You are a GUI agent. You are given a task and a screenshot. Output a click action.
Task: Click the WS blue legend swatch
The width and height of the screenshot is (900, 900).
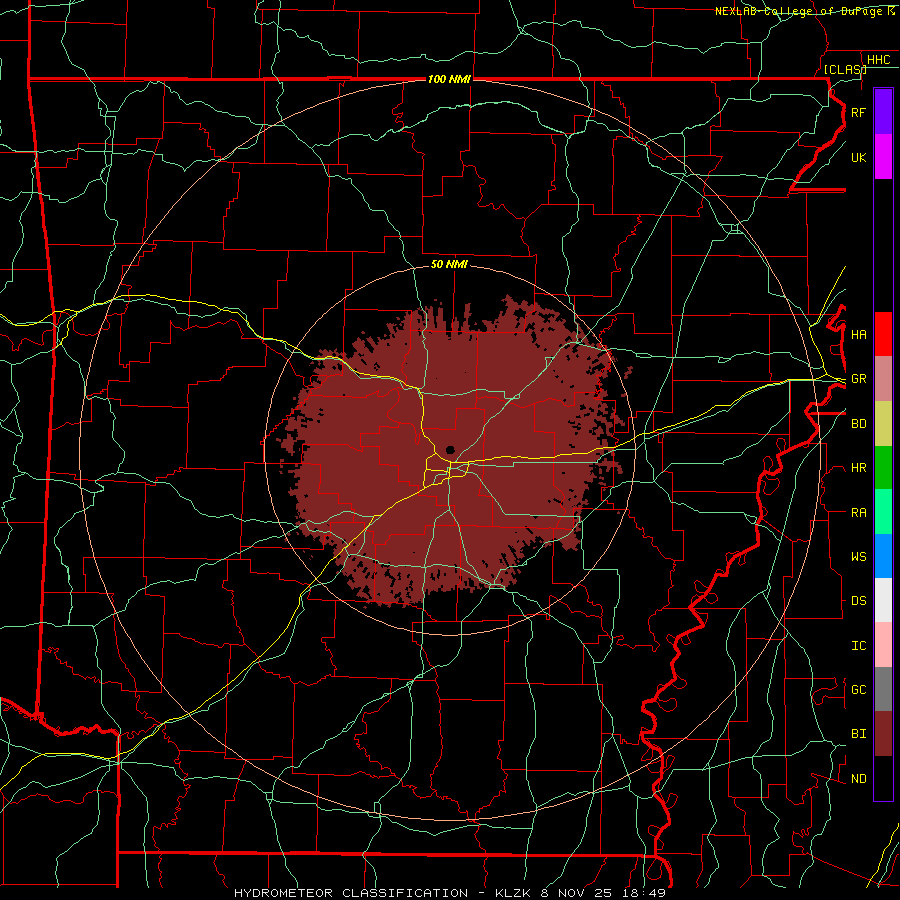coord(883,556)
